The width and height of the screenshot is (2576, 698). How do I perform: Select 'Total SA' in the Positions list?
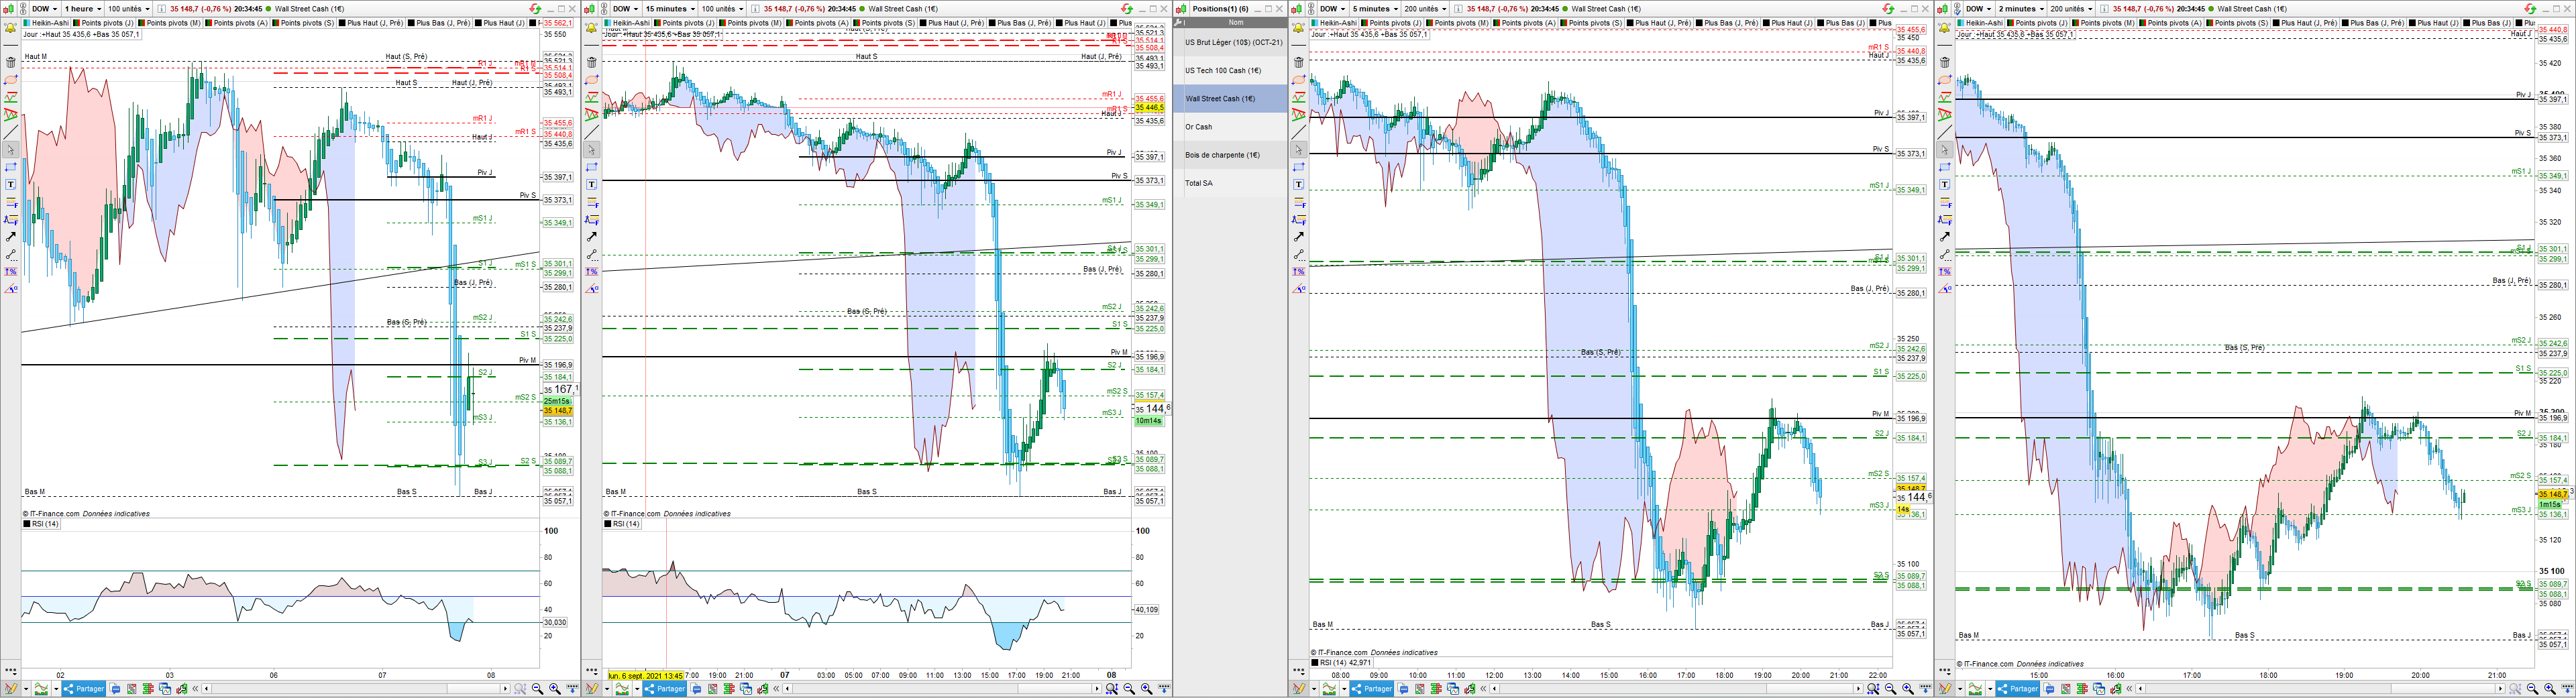(x=1230, y=183)
